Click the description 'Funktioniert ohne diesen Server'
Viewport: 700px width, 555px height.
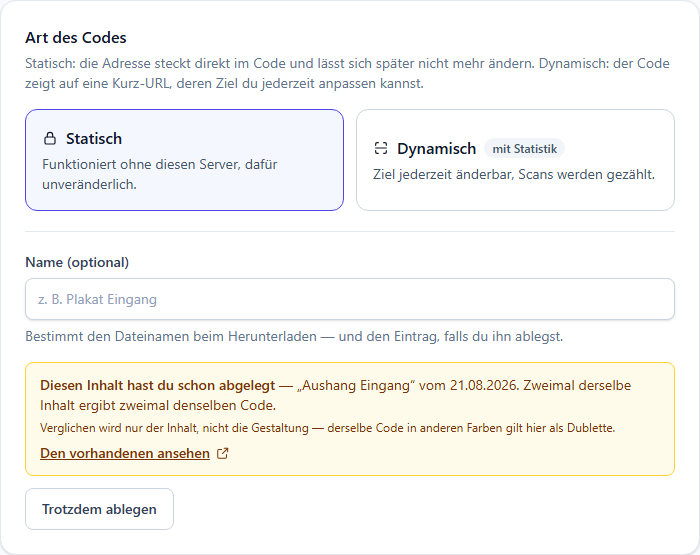[x=142, y=164]
